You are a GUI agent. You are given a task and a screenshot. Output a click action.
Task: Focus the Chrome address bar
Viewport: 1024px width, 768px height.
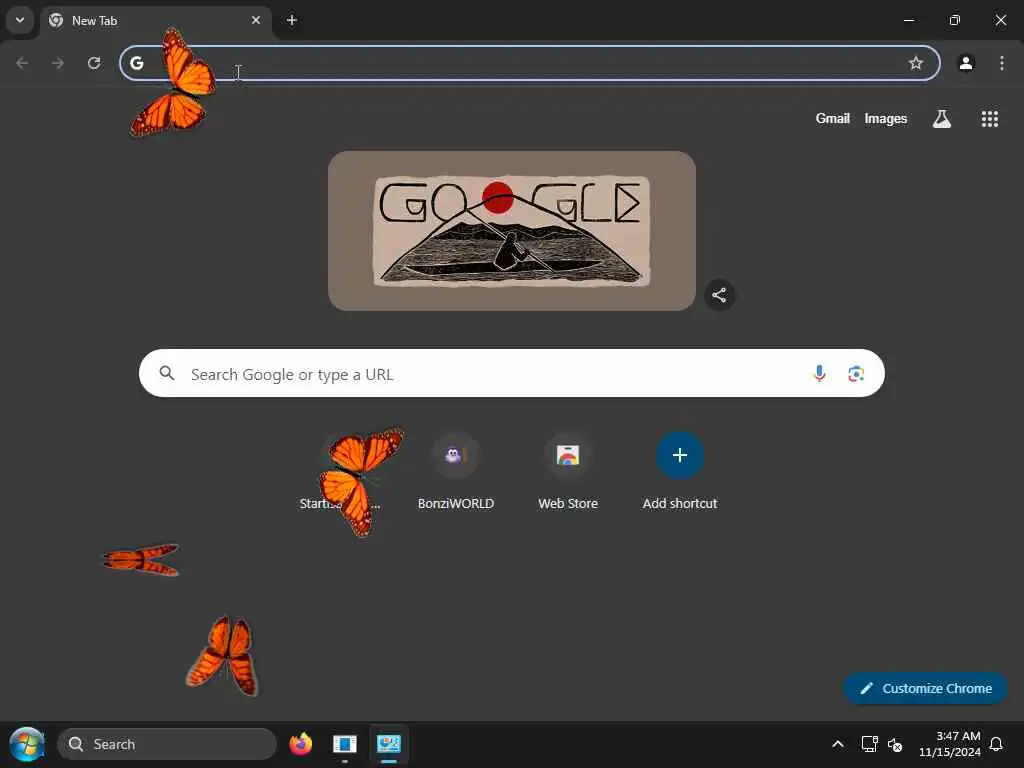(530, 63)
